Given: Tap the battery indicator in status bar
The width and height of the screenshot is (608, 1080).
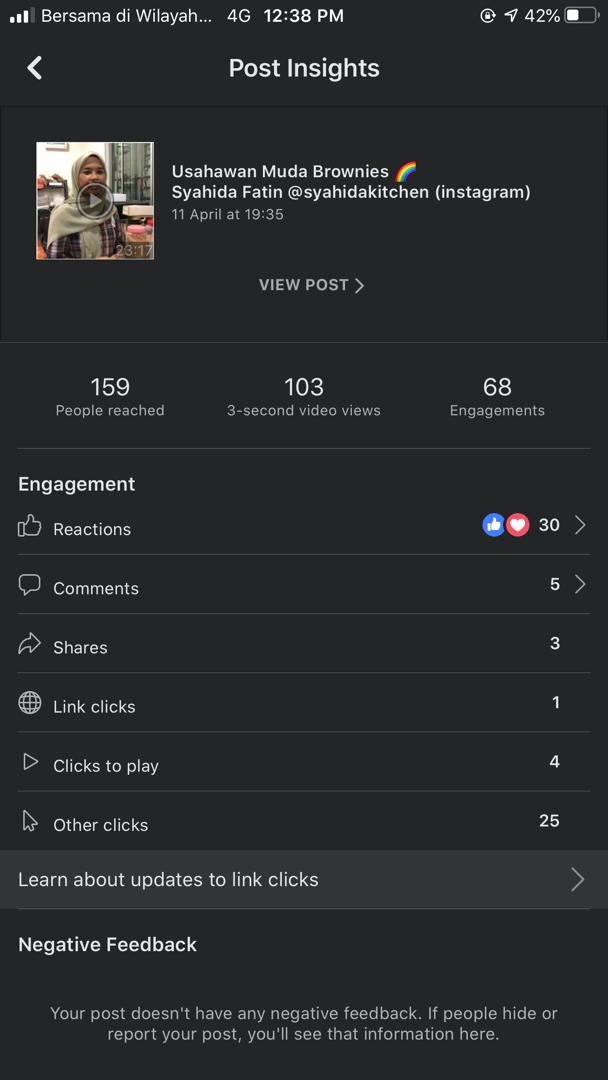Looking at the screenshot, I should click(580, 16).
